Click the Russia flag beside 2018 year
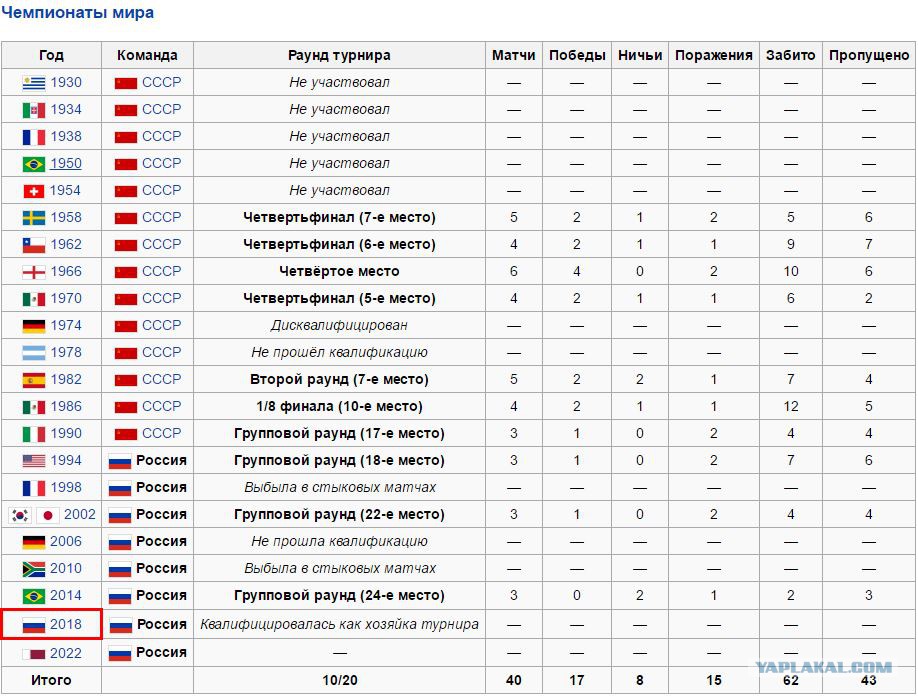This screenshot has width=918, height=697. pyautogui.click(x=33, y=625)
